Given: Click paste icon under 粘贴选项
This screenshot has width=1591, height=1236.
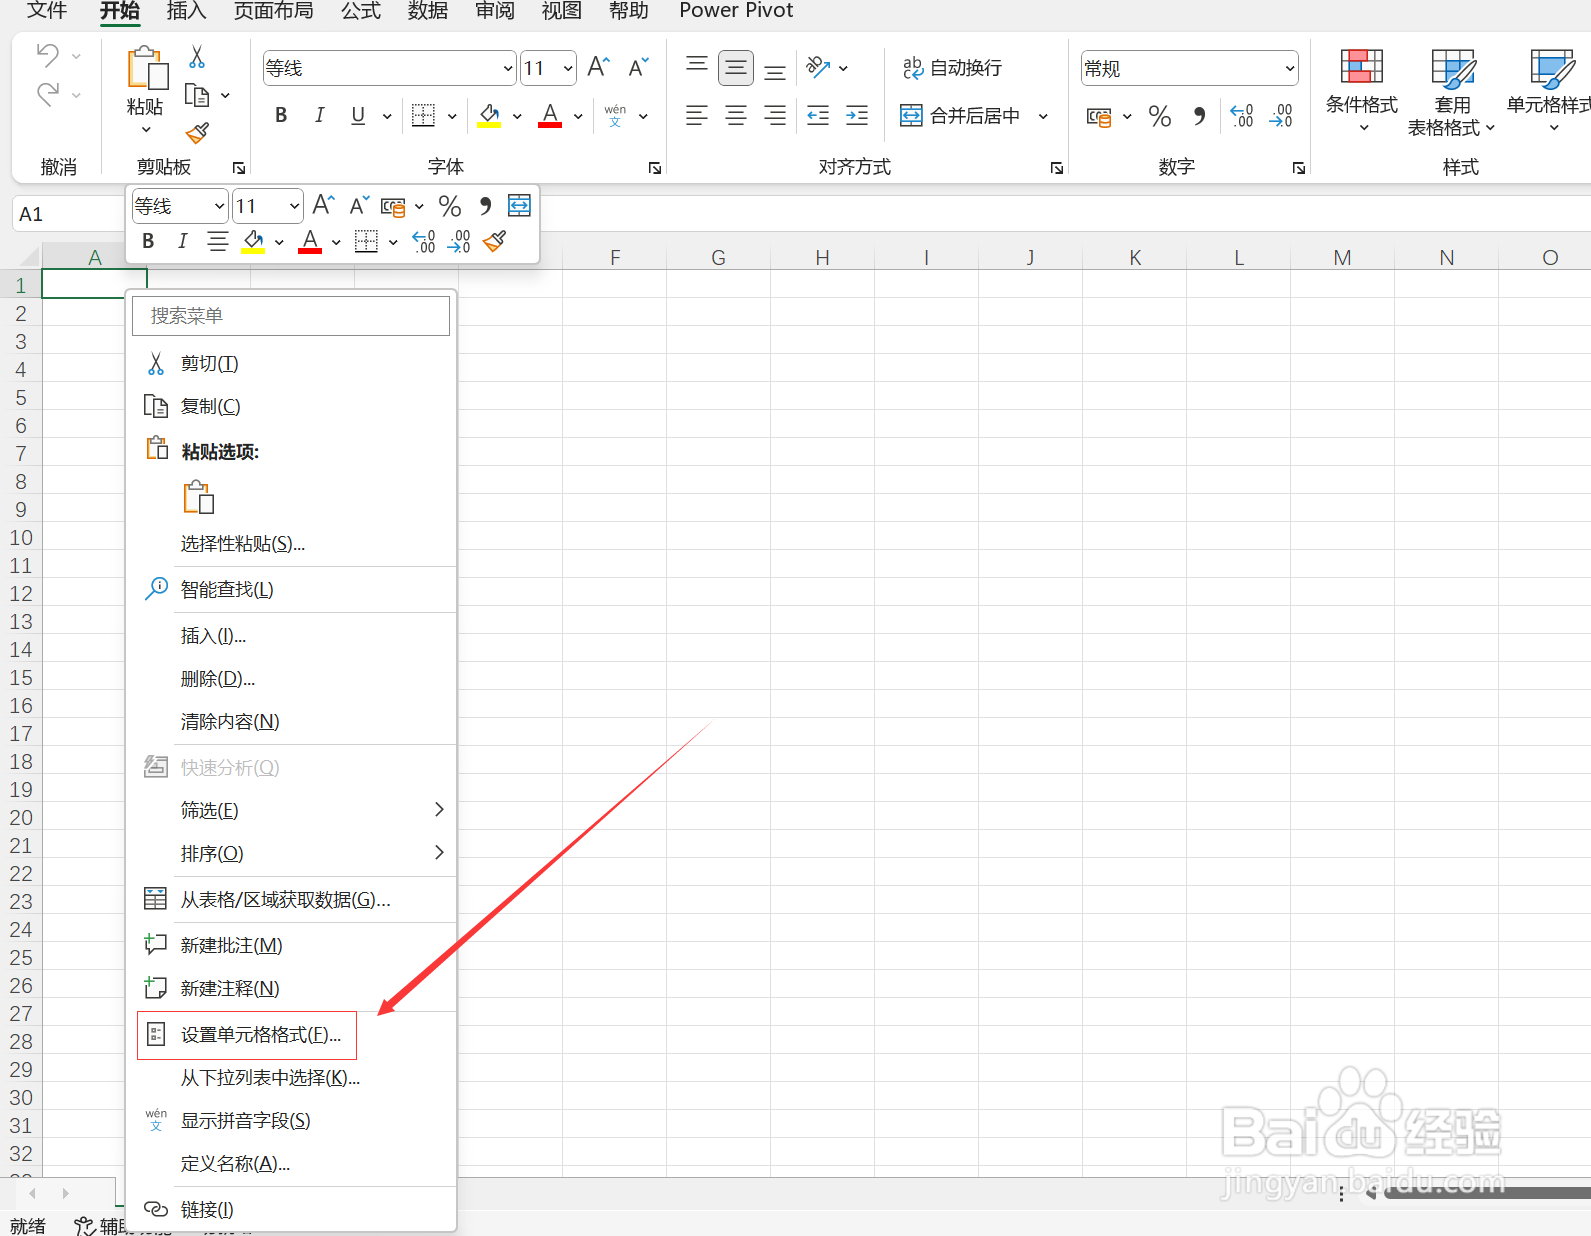Looking at the screenshot, I should coord(198,497).
